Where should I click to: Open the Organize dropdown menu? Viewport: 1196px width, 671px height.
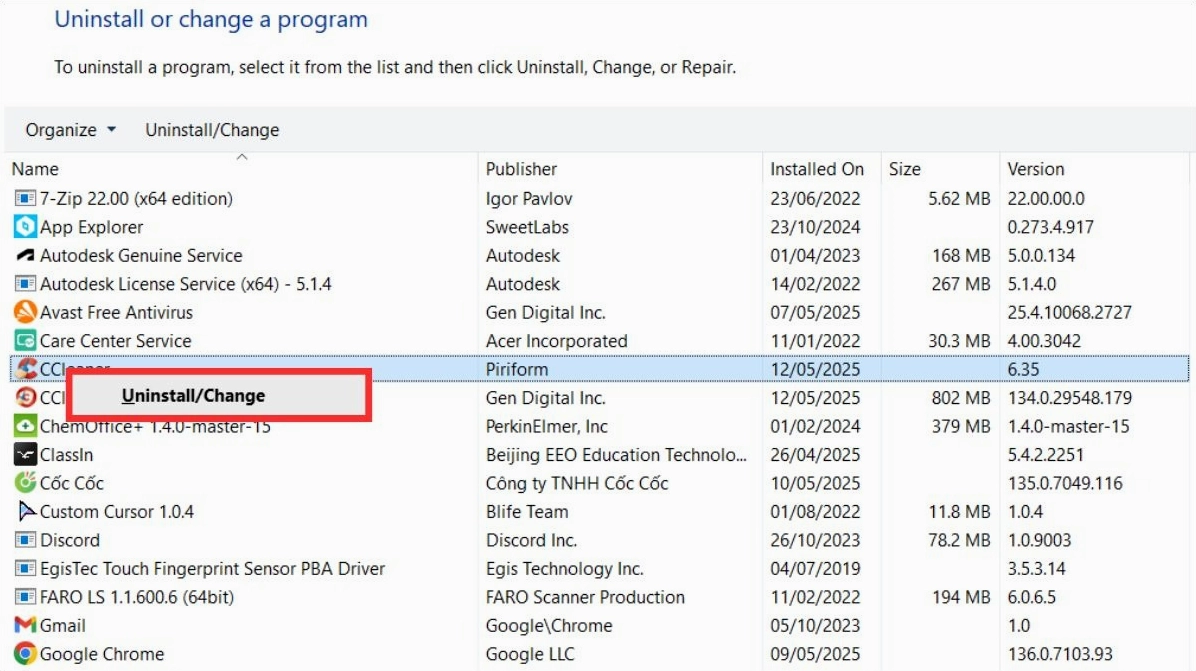67,130
